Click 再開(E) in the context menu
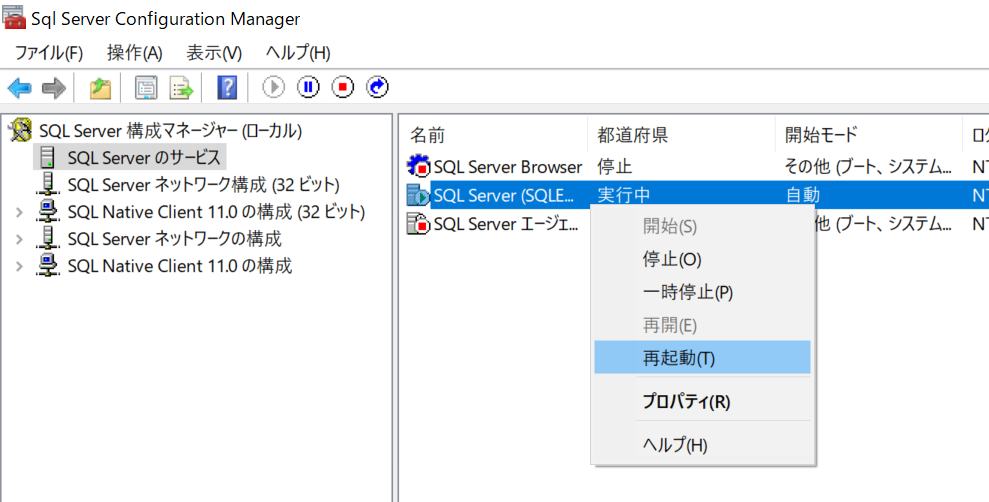 pyautogui.click(x=703, y=325)
